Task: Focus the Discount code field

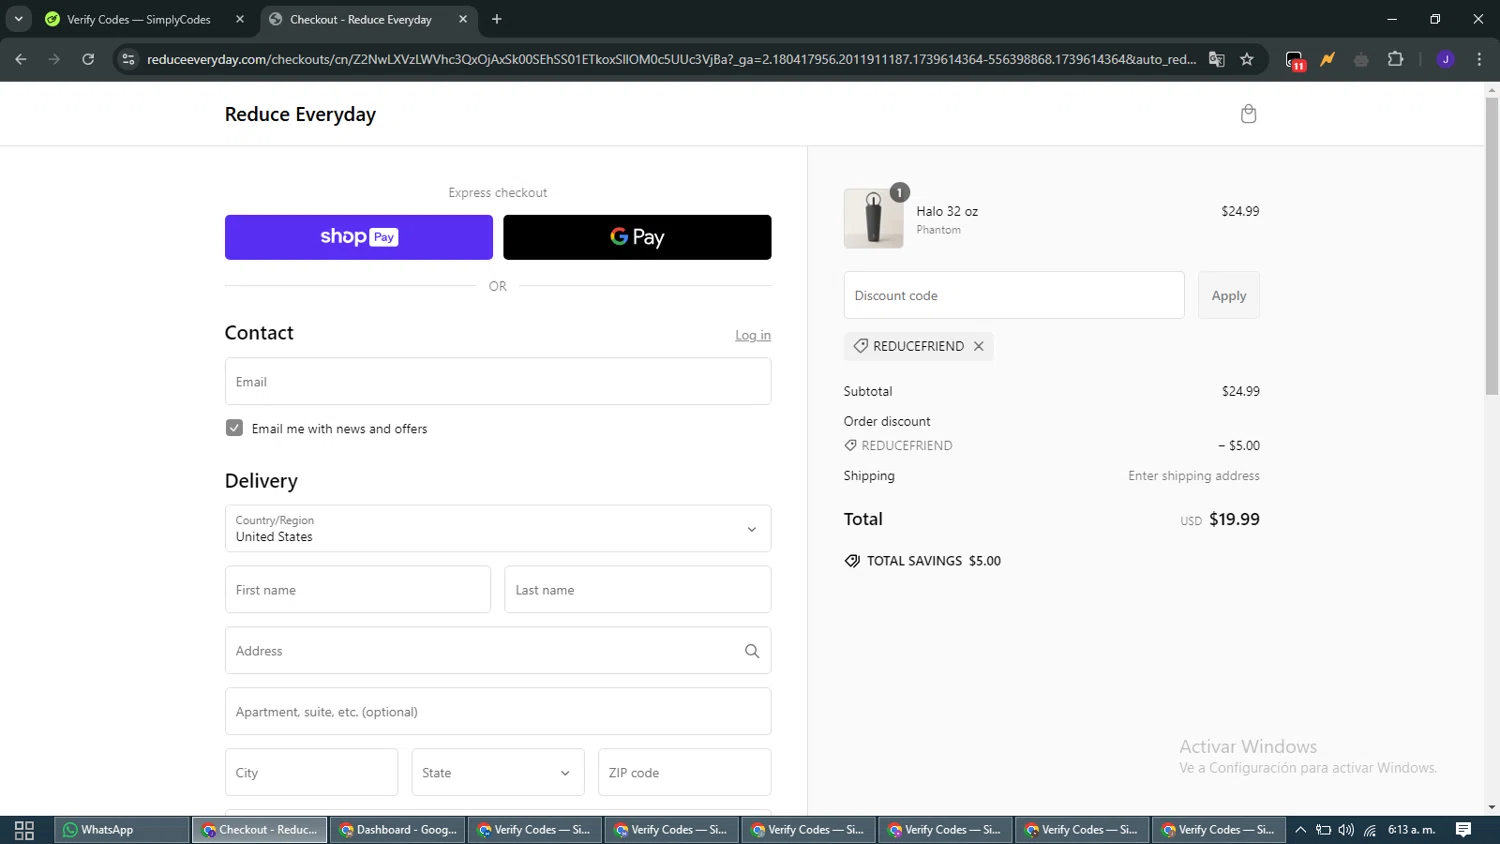Action: click(x=1014, y=295)
